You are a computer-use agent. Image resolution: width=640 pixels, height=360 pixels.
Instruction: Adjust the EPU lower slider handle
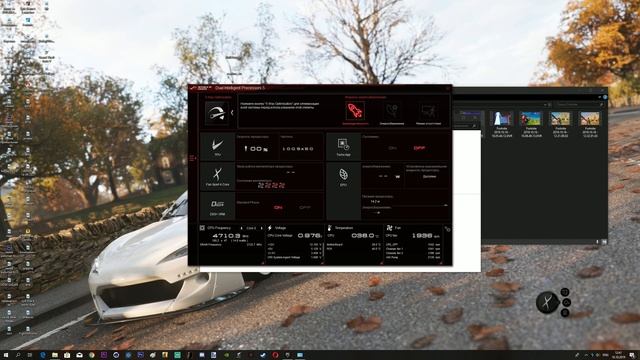coord(378,212)
